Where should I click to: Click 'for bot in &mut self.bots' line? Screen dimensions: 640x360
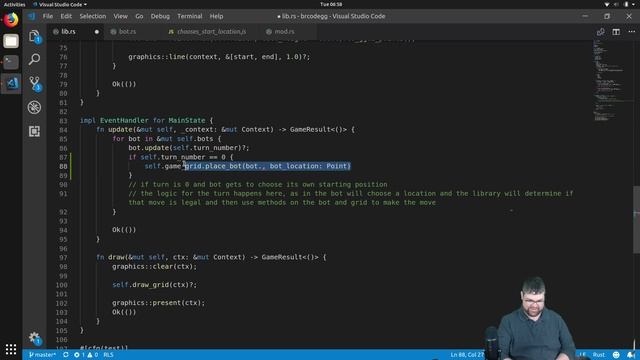[167, 139]
